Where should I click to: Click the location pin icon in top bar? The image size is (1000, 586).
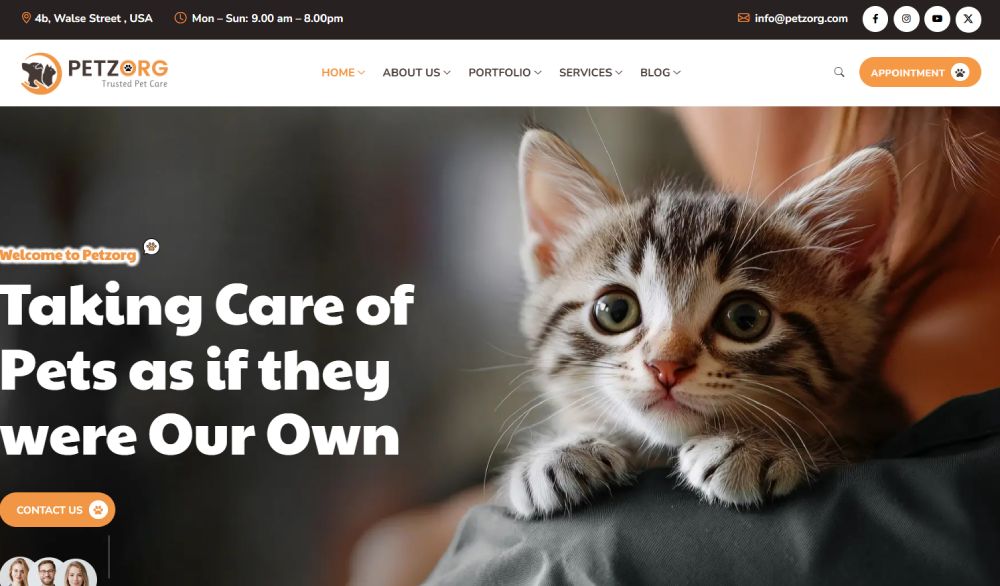click(x=26, y=18)
